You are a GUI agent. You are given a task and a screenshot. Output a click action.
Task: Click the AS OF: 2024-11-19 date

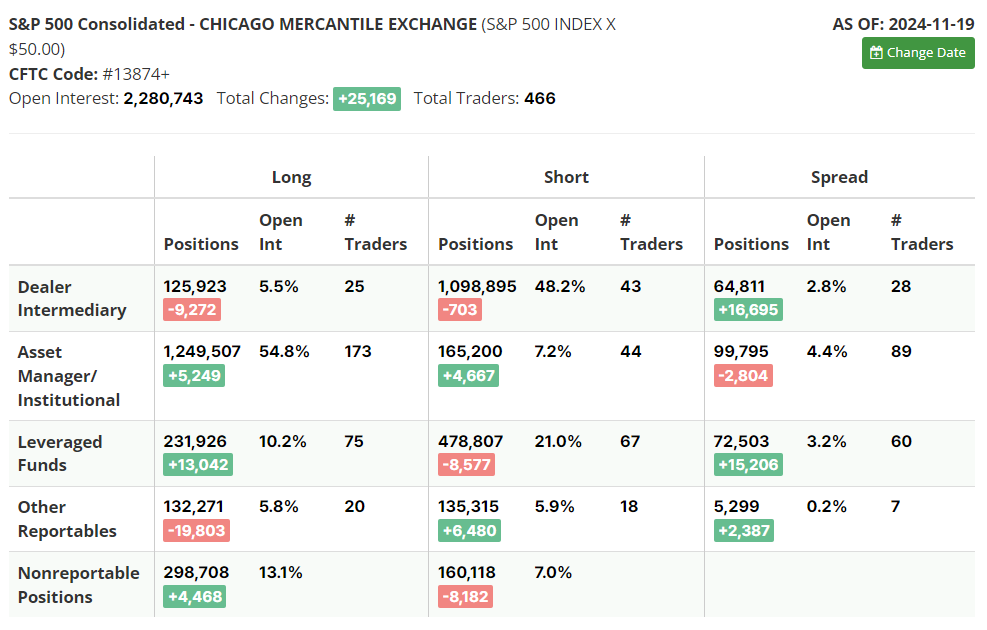tap(903, 25)
